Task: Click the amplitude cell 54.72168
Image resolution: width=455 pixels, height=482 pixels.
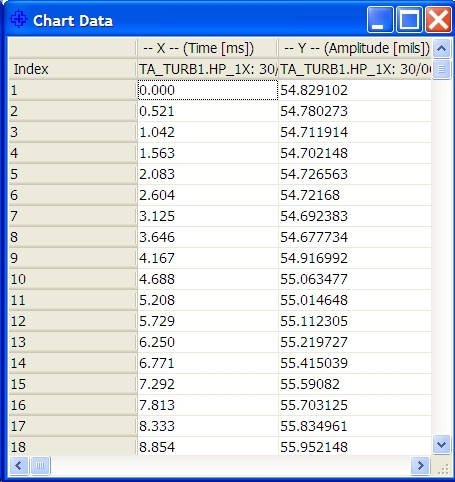Action: 355,195
